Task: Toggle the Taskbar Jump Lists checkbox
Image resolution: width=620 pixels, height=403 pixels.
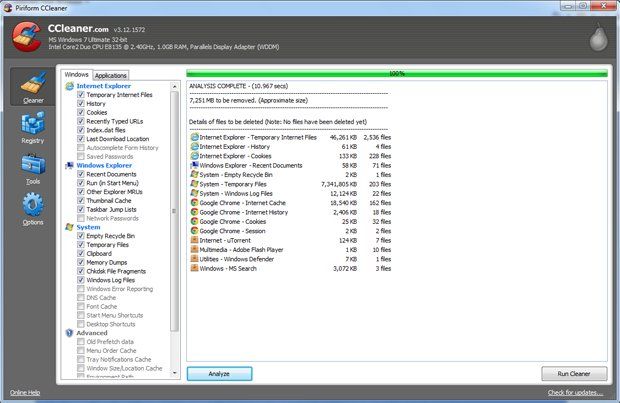Action: pyautogui.click(x=81, y=209)
